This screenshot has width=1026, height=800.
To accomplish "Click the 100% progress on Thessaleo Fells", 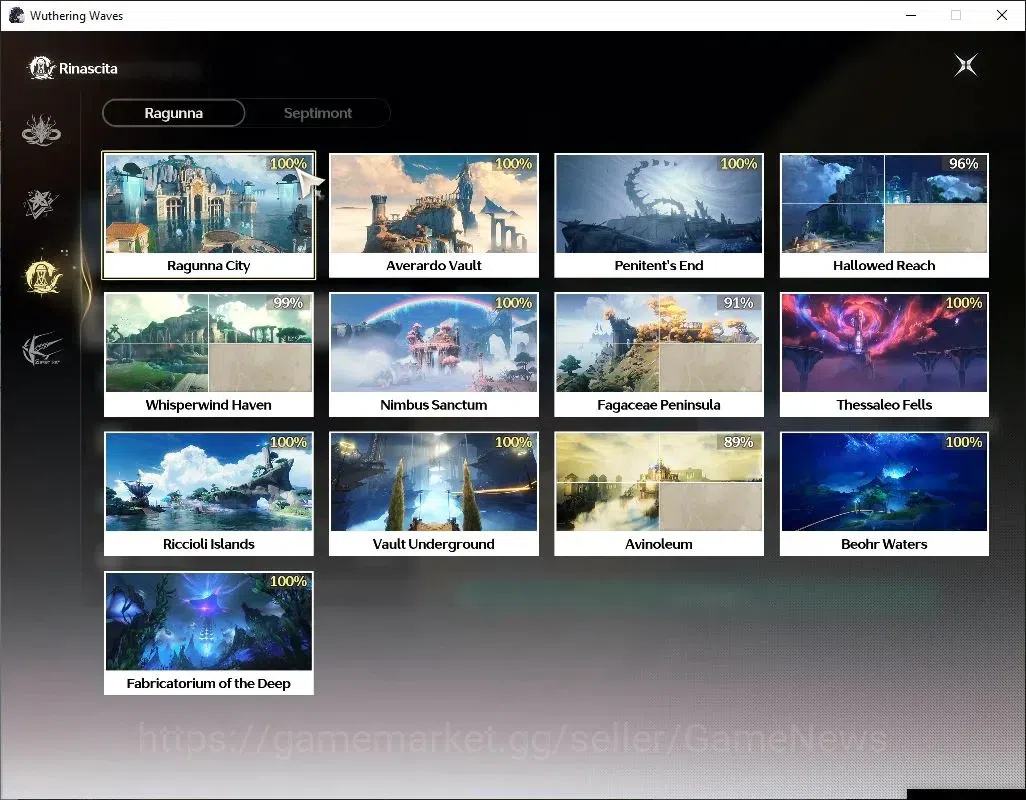I will point(964,303).
